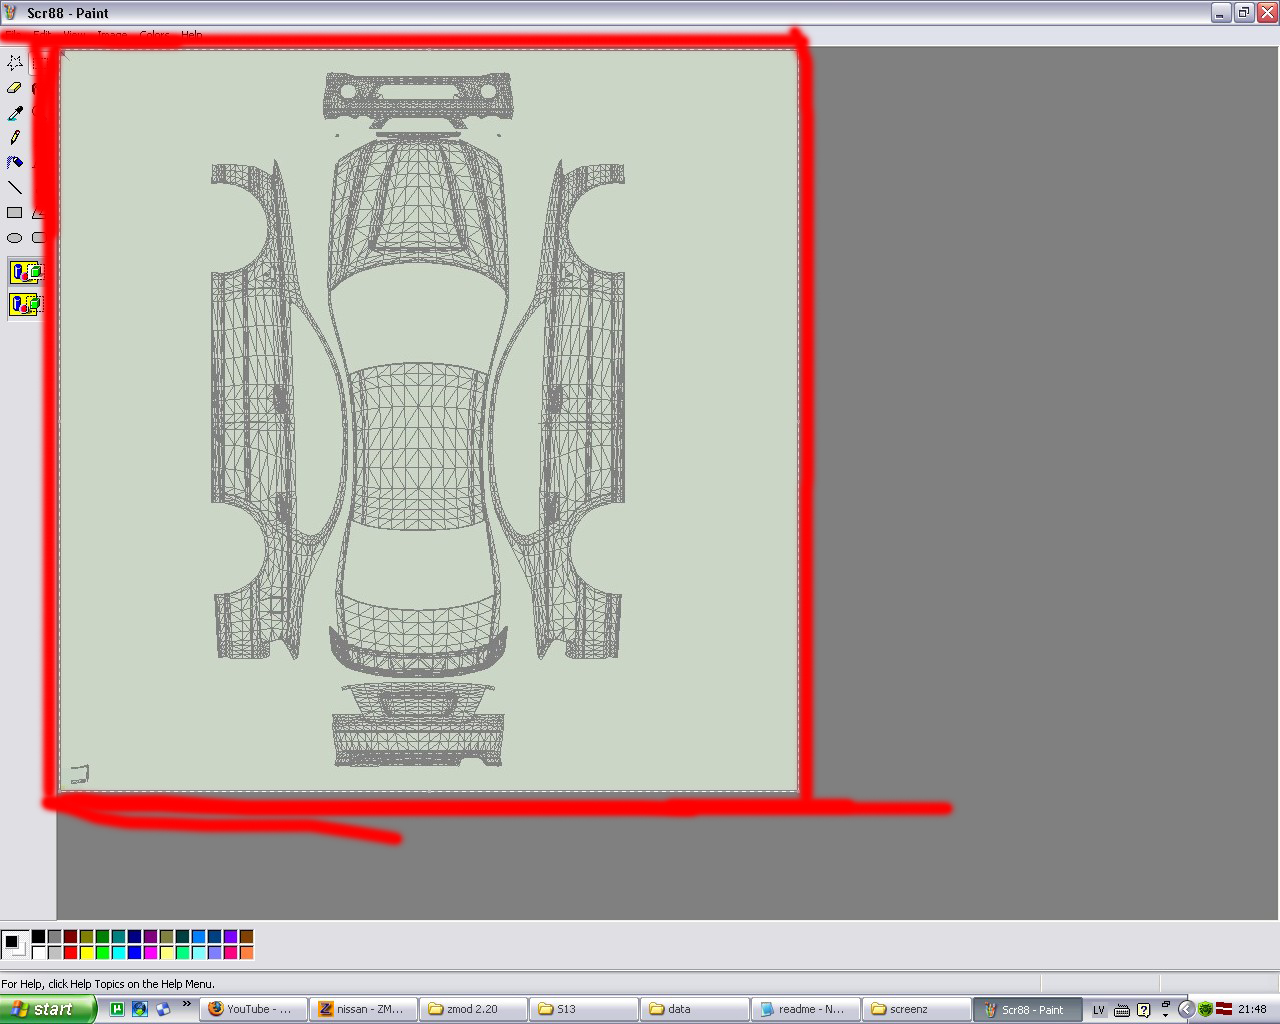The height and width of the screenshot is (1024, 1280).
Task: Choose the Pick Color eyedropper tool
Action: 15,113
